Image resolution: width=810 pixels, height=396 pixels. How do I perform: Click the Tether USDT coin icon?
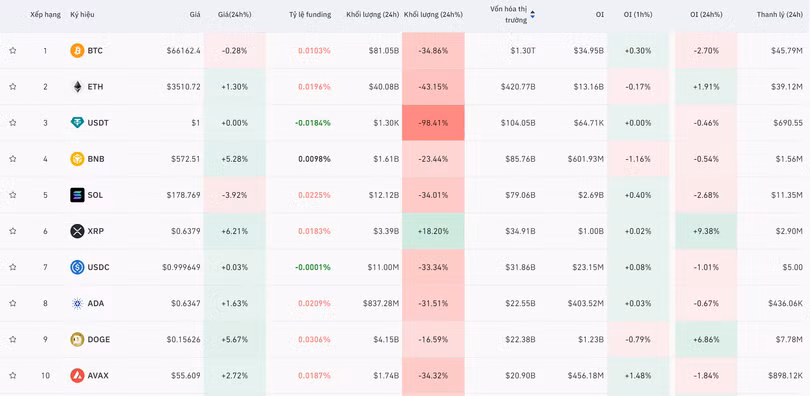coord(77,123)
